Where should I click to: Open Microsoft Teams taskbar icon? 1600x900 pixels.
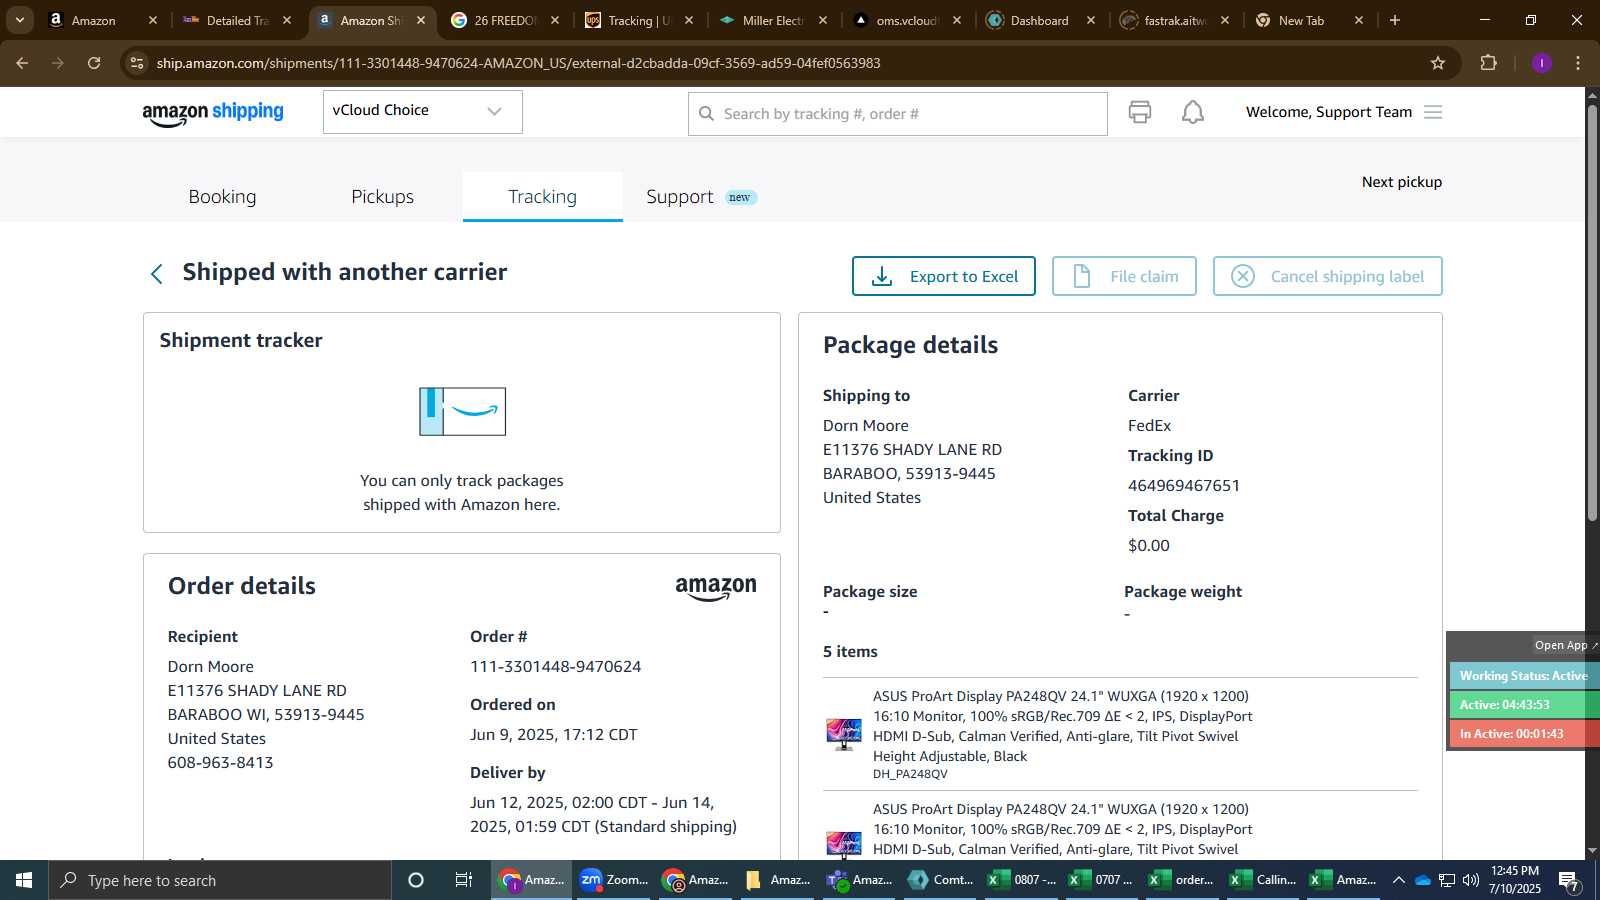click(859, 880)
